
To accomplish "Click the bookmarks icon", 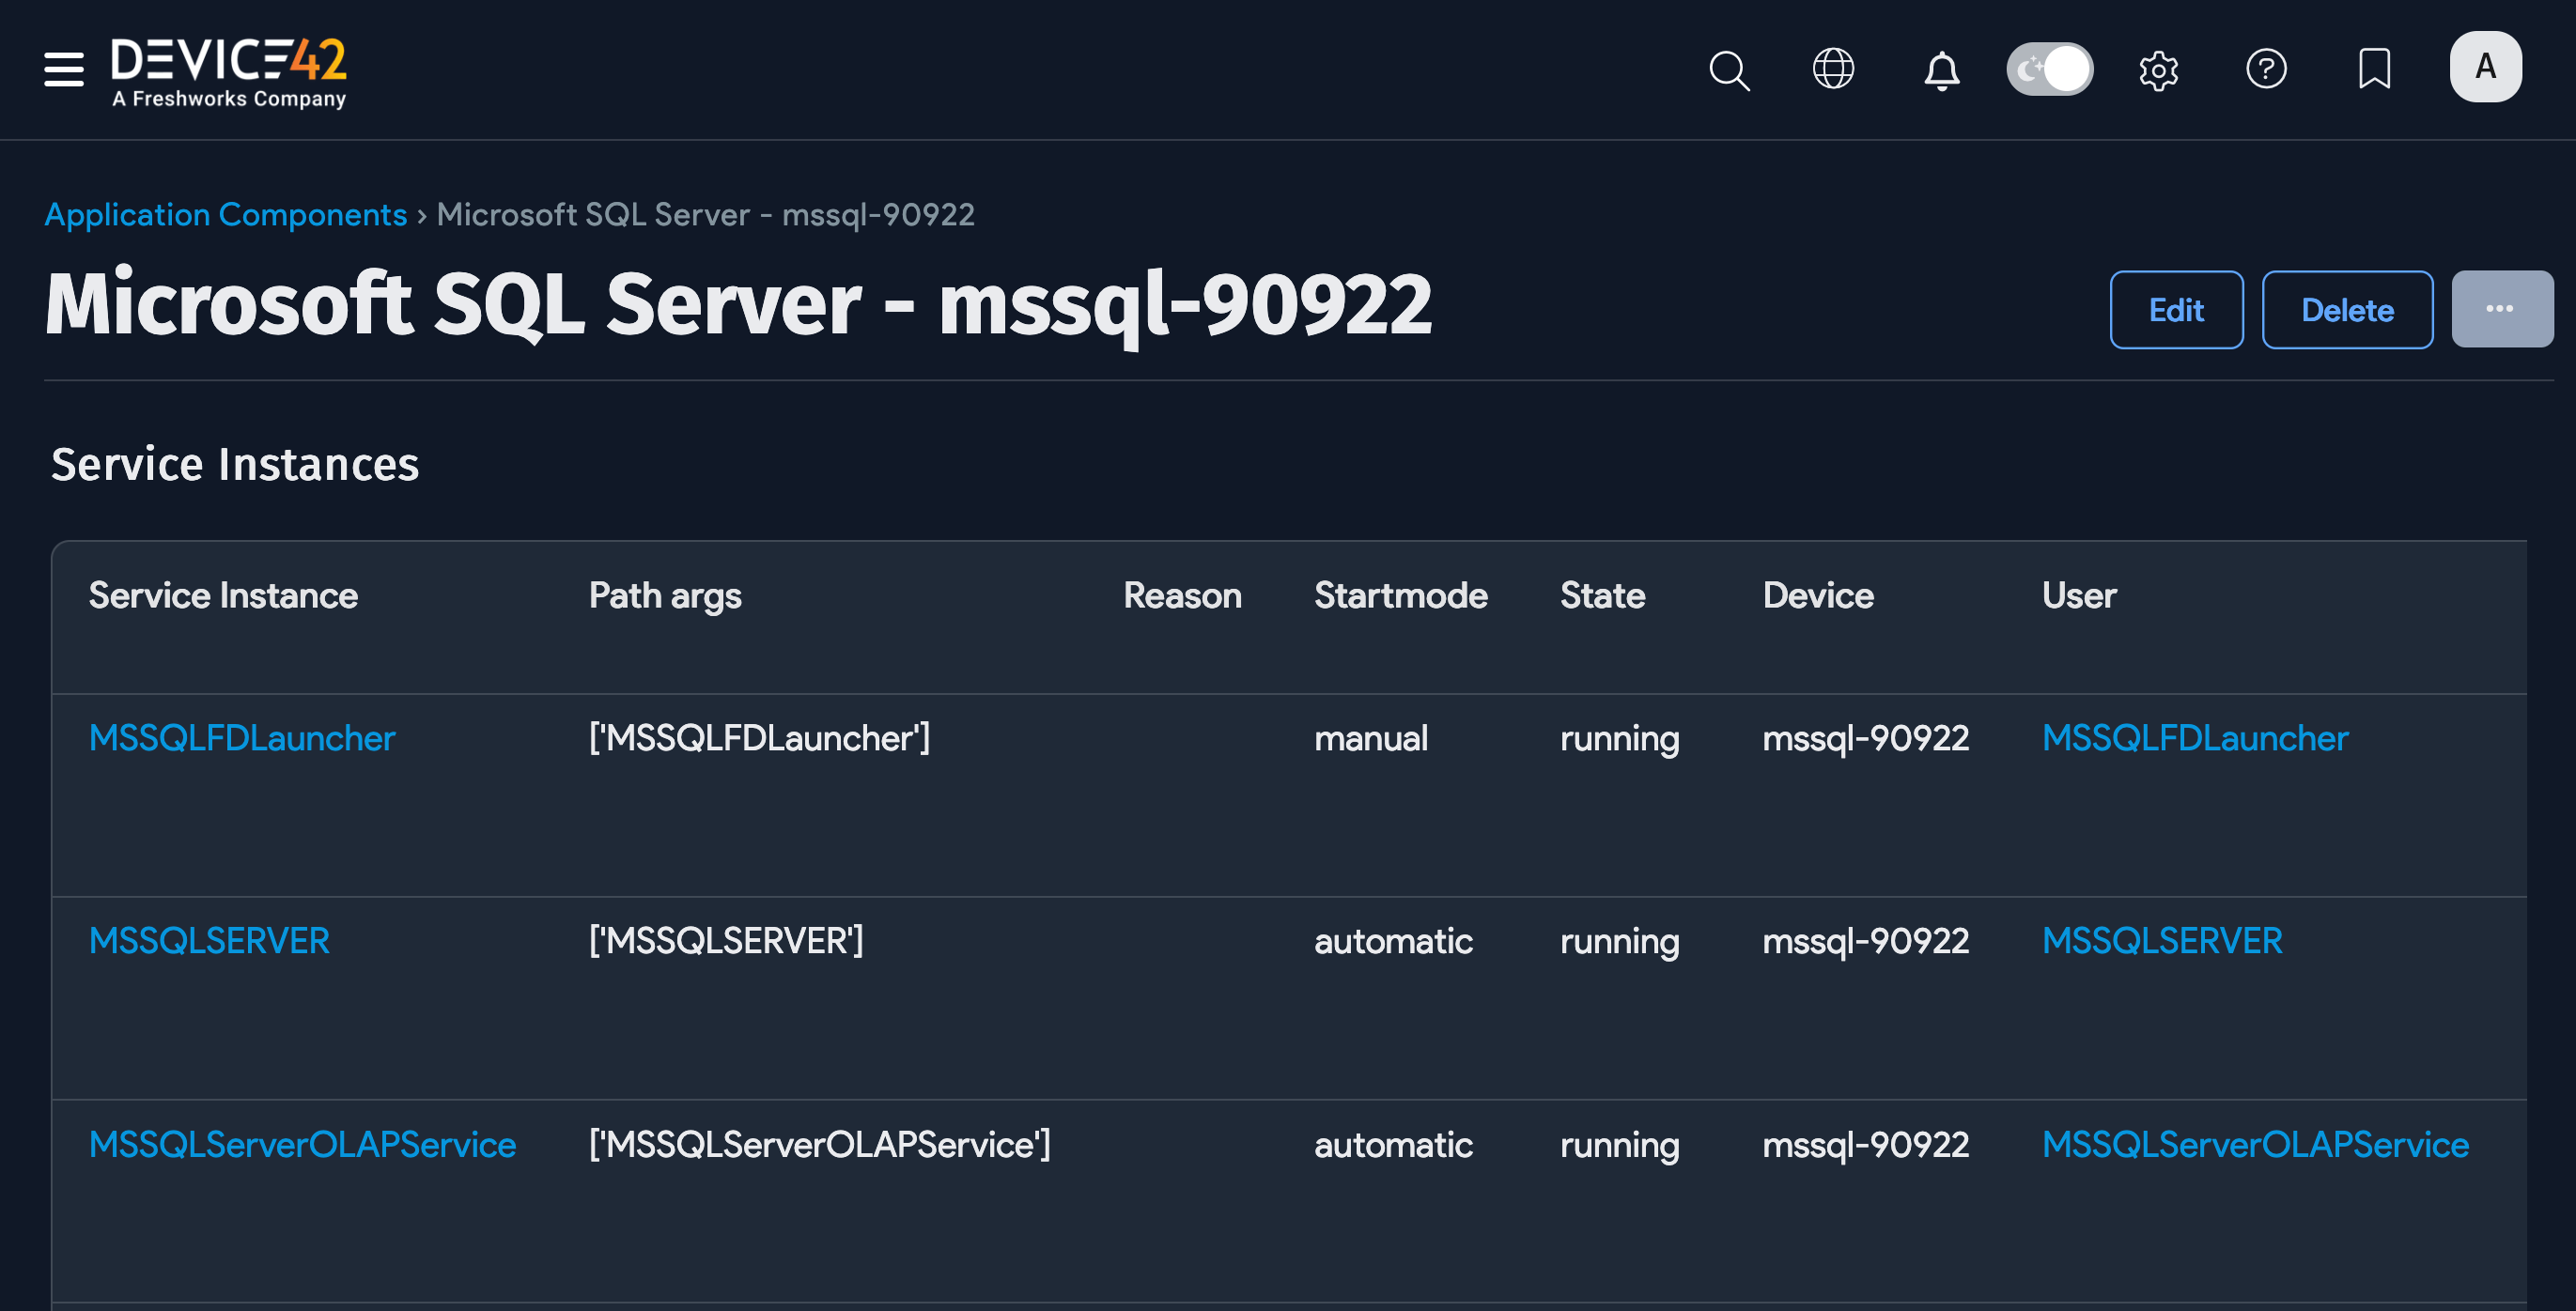I will pos(2374,69).
